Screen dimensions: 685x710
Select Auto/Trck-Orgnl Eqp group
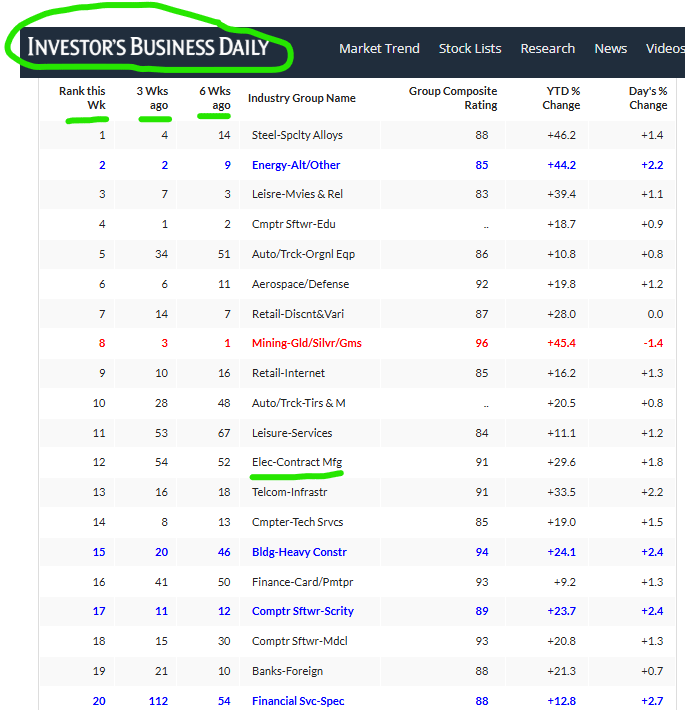point(303,254)
